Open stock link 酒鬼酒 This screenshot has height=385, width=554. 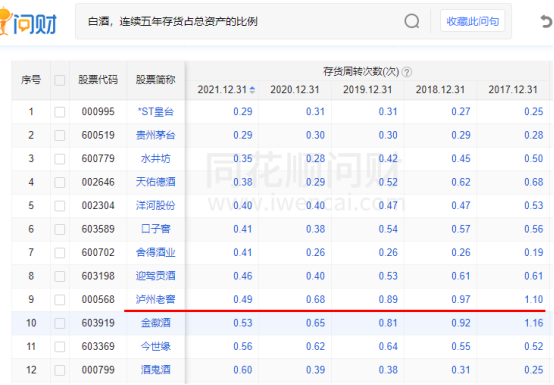pyautogui.click(x=155, y=370)
